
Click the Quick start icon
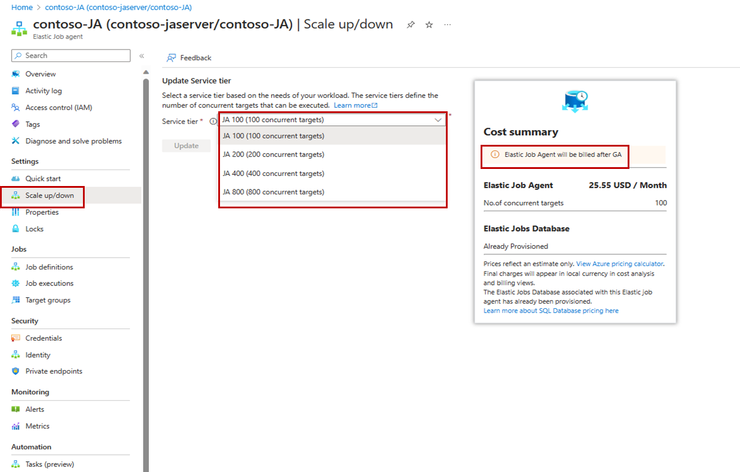16,178
